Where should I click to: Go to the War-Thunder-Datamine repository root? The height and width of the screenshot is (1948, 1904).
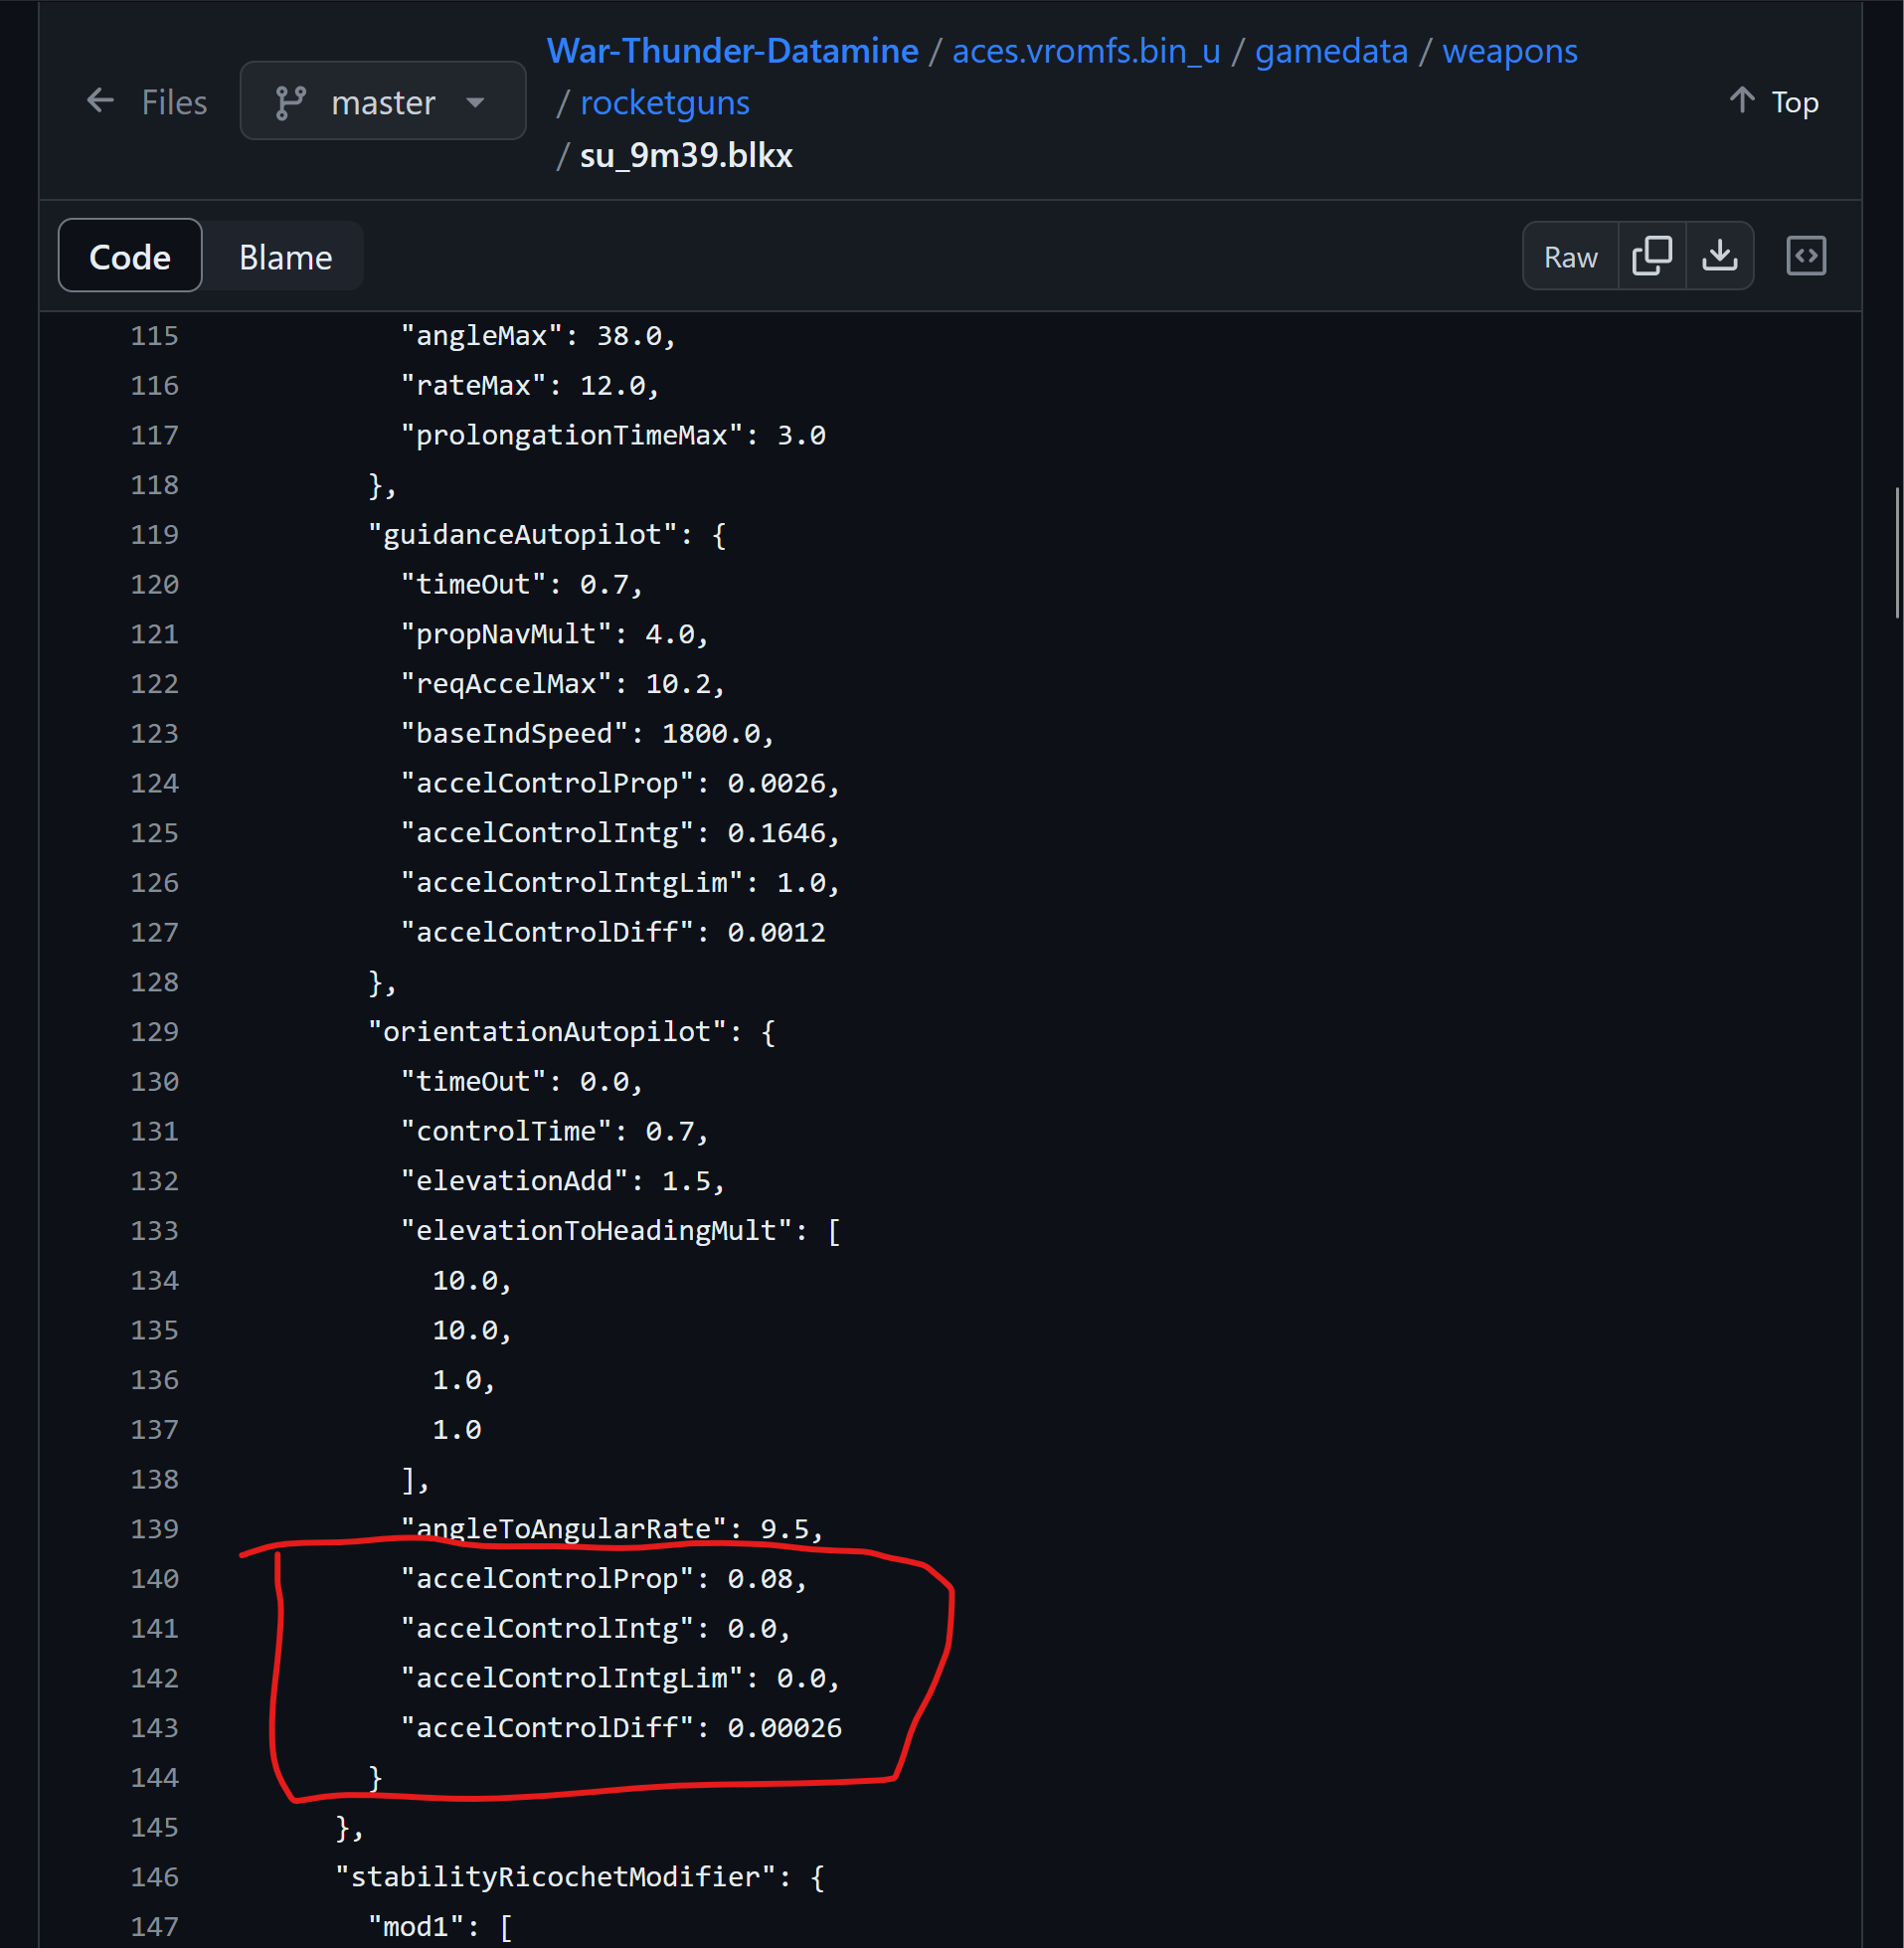(x=732, y=51)
